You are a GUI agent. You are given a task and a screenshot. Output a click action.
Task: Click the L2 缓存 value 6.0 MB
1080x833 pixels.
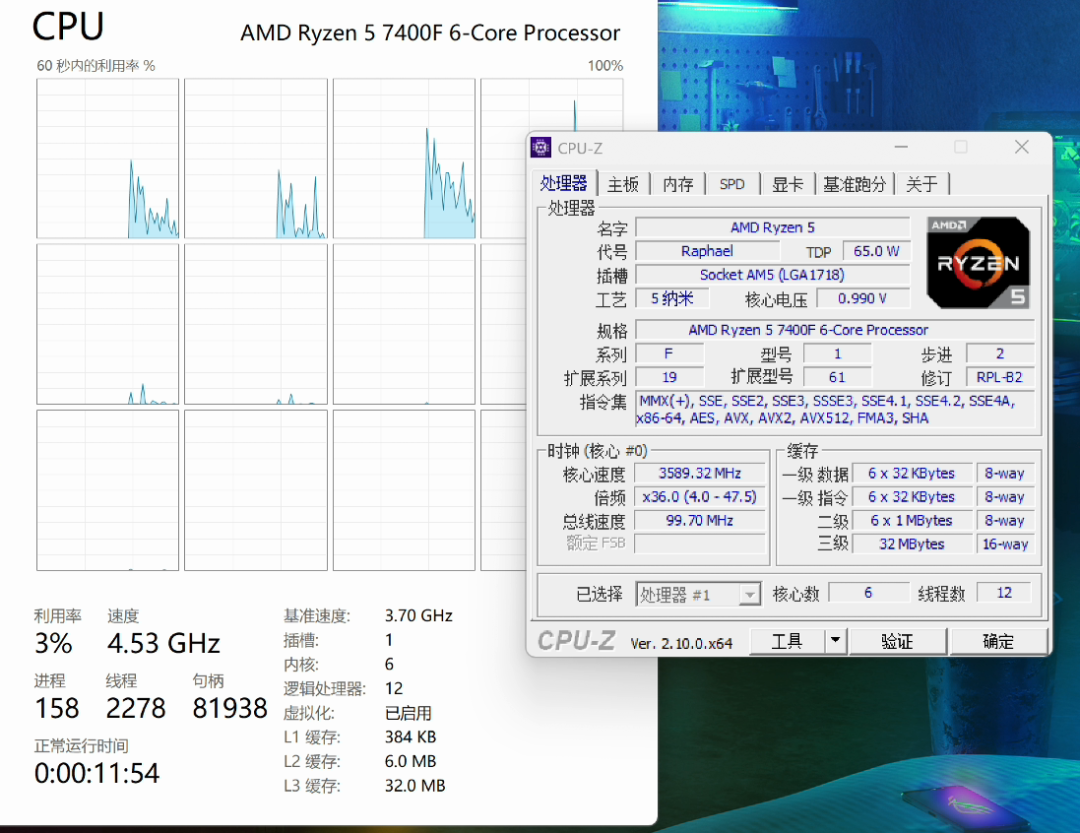click(410, 761)
